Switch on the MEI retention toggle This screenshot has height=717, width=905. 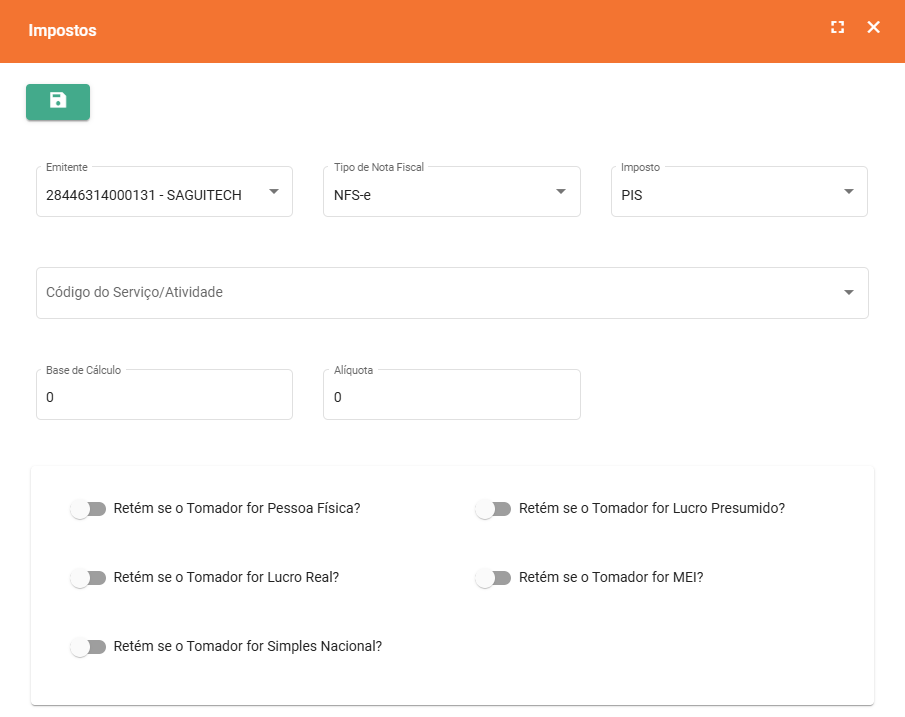click(x=493, y=578)
